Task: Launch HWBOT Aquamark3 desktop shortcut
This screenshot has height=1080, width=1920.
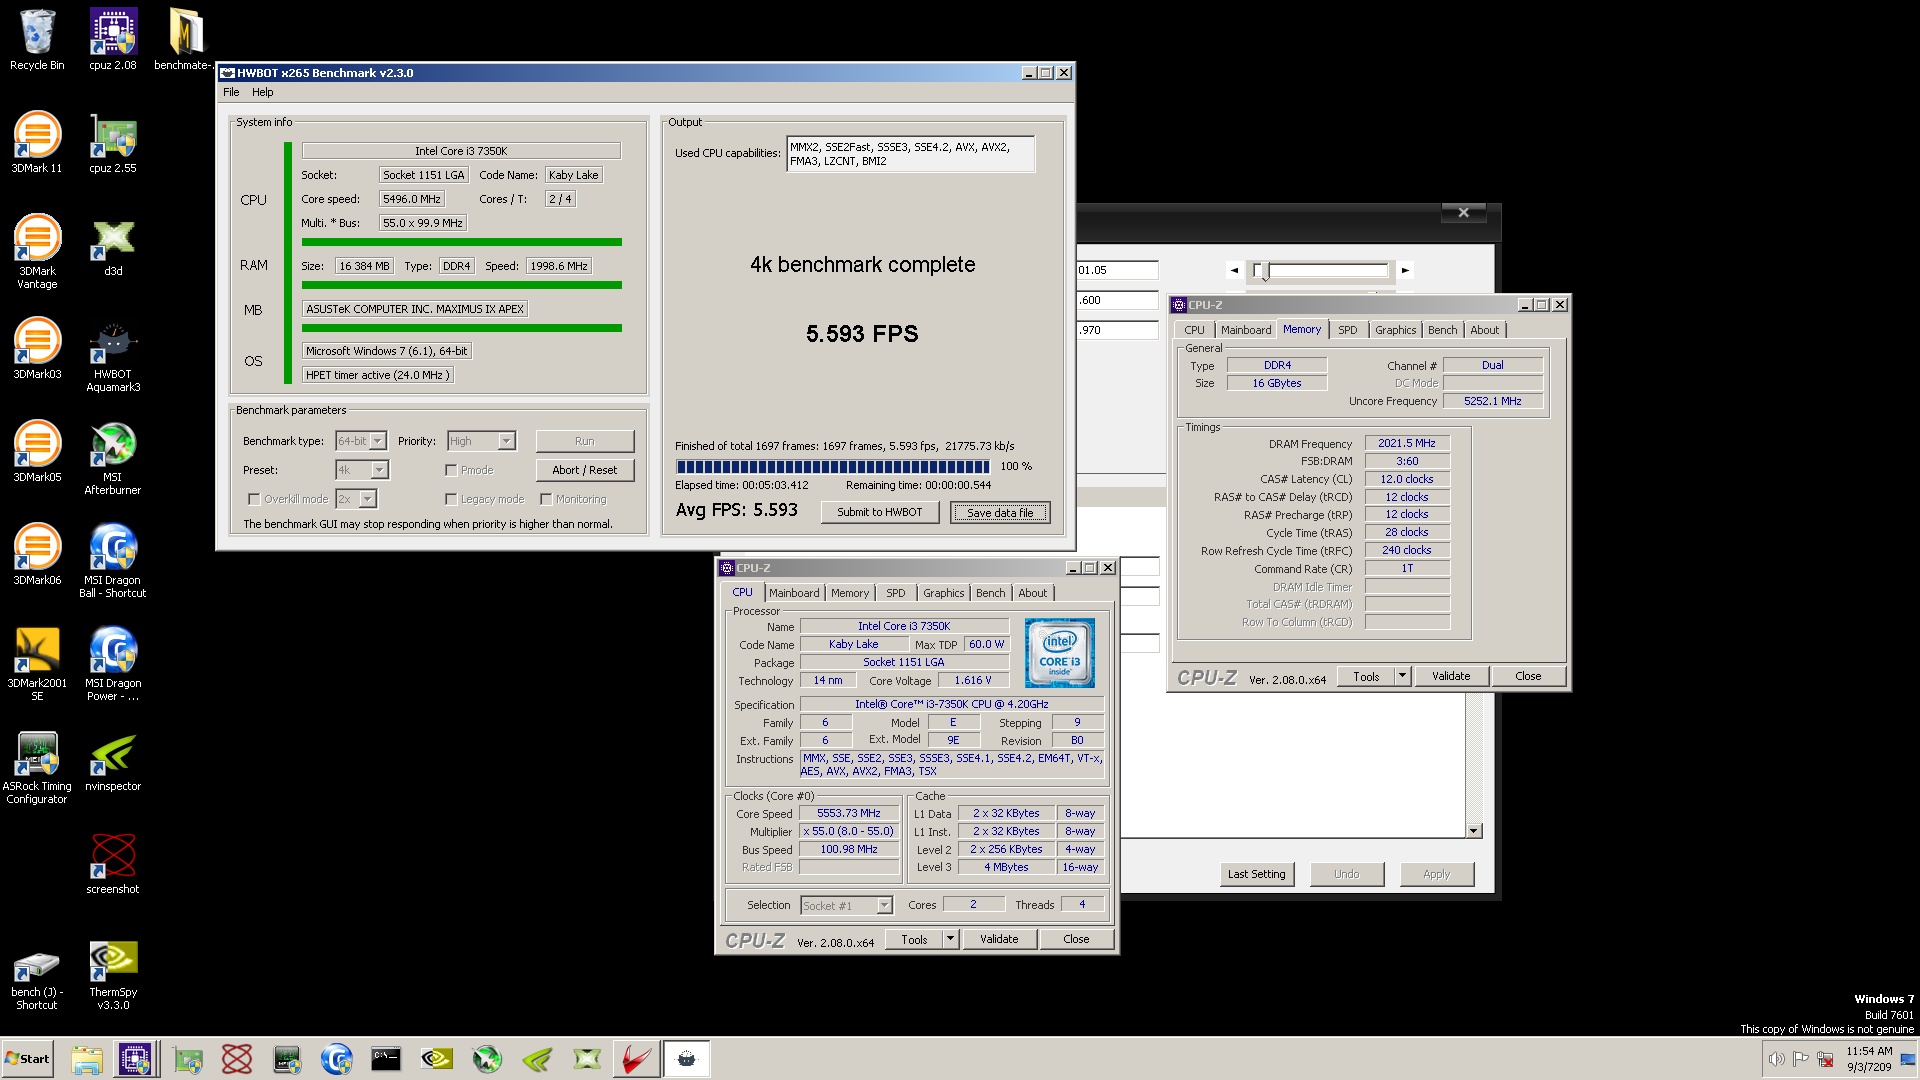Action: [x=113, y=356]
